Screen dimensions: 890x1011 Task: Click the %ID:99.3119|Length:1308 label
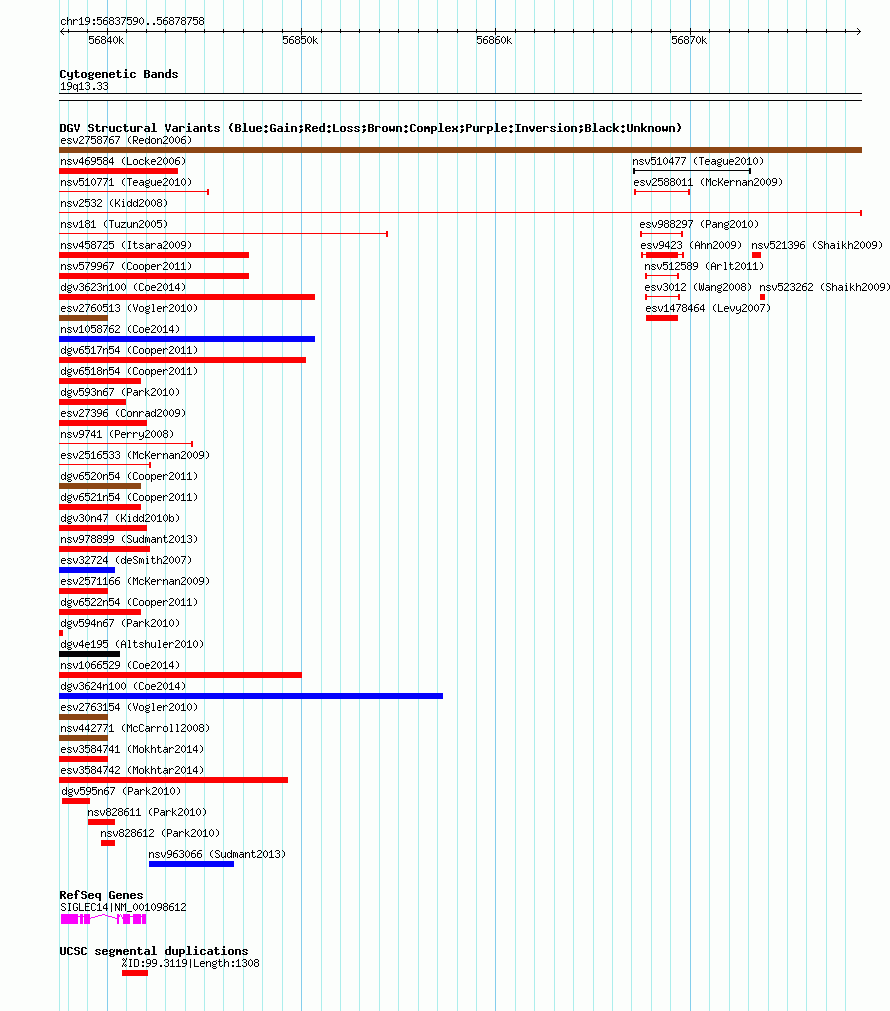pyautogui.click(x=191, y=963)
